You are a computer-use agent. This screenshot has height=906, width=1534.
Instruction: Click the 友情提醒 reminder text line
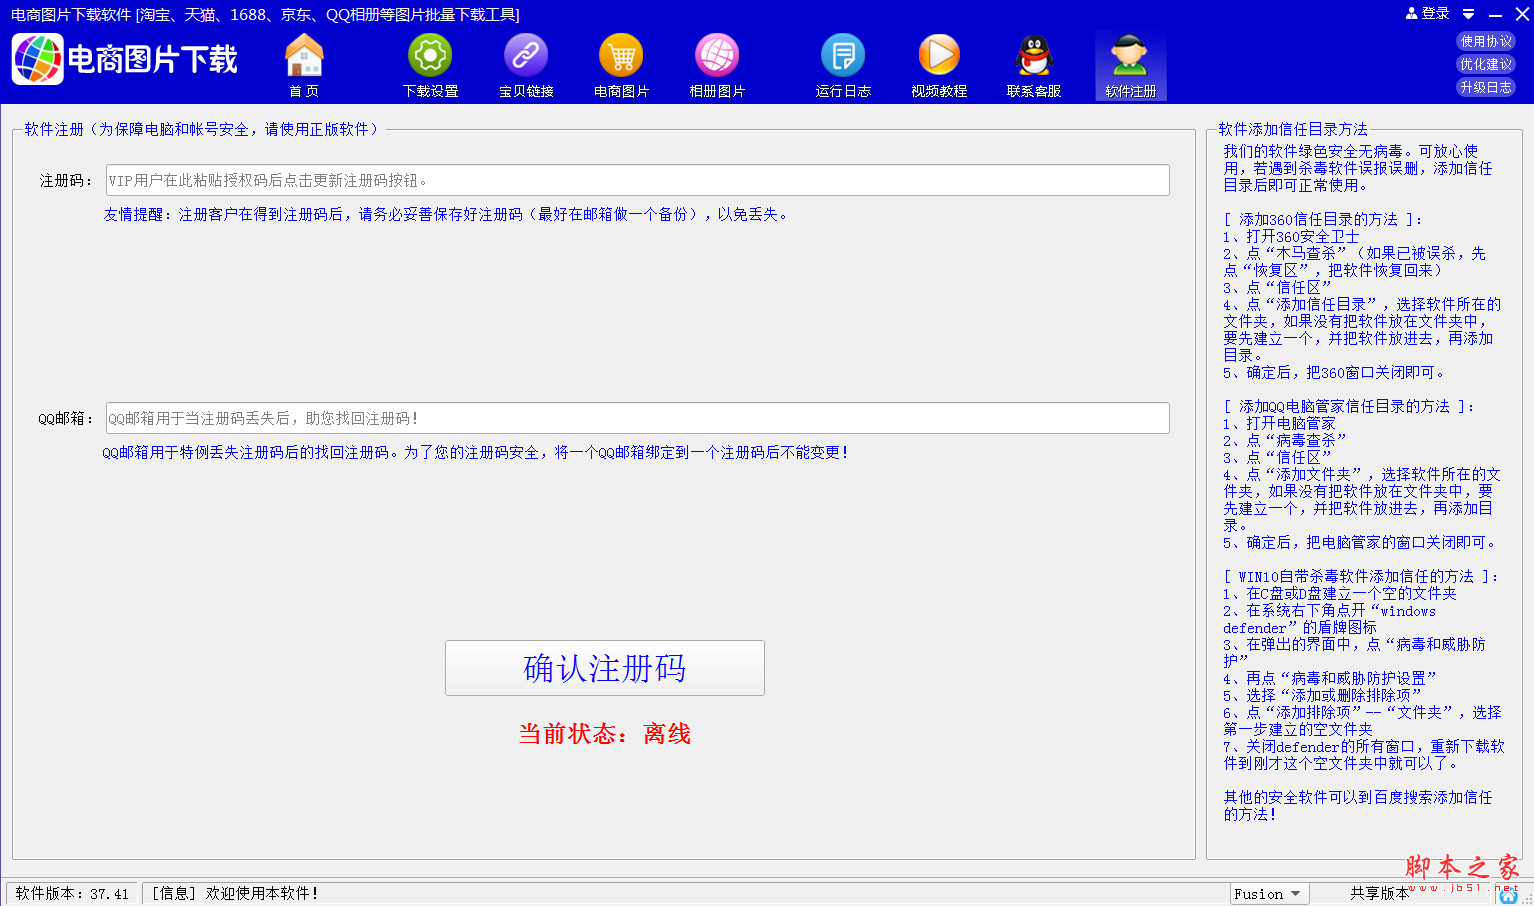click(446, 214)
